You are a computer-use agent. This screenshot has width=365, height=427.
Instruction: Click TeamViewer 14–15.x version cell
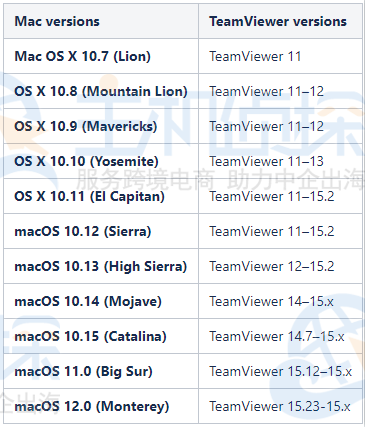(x=280, y=301)
